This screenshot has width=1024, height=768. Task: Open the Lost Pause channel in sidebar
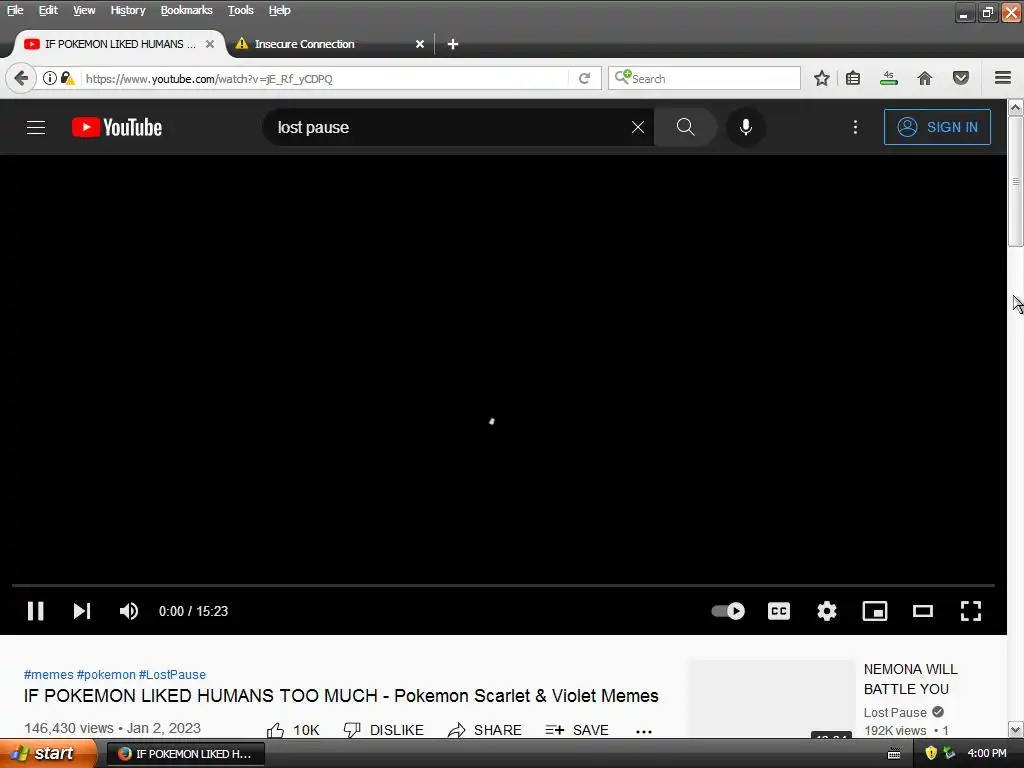click(895, 712)
